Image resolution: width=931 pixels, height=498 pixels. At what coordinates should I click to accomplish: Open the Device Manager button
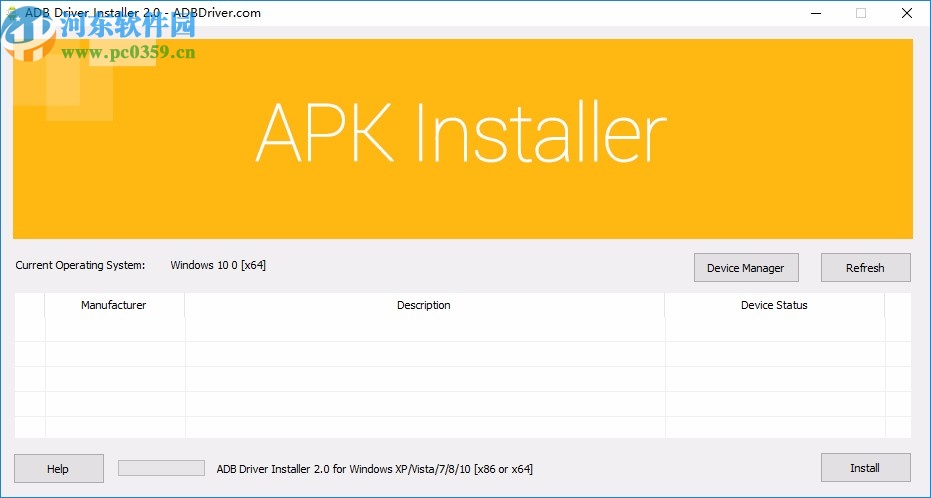coord(746,268)
